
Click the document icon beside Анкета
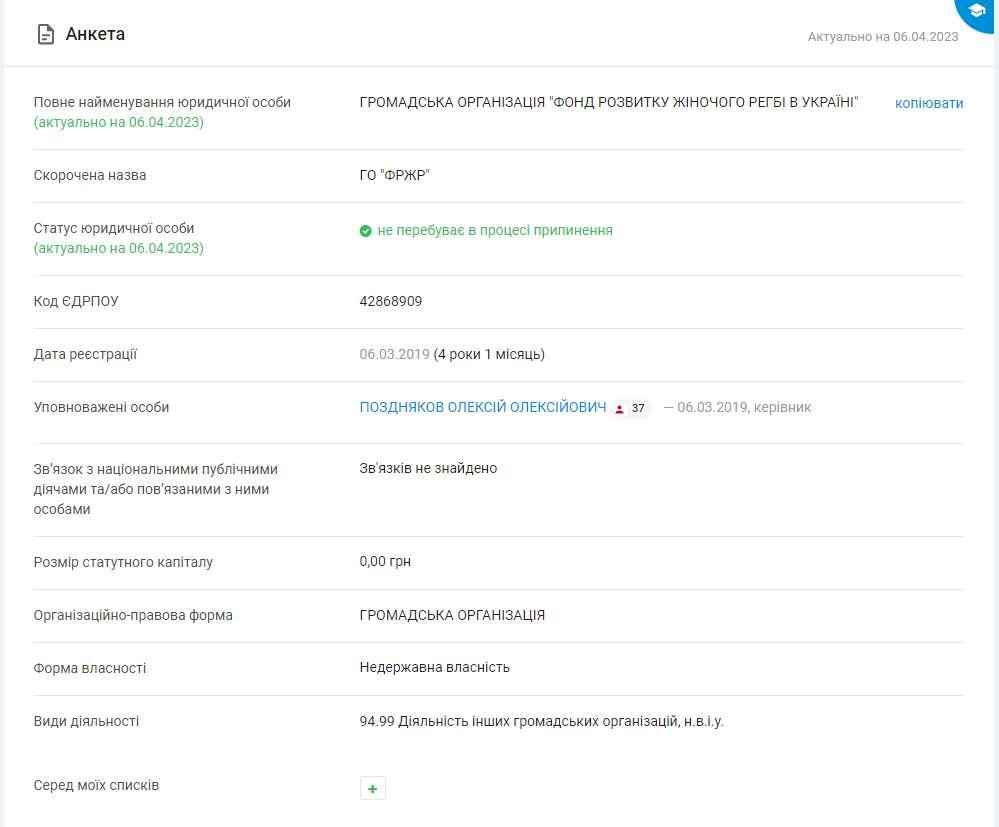pyautogui.click(x=45, y=35)
